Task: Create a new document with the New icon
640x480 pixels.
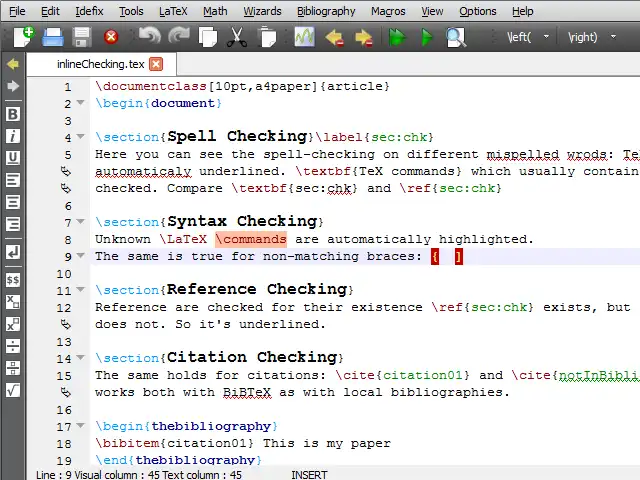Action: click(x=23, y=37)
